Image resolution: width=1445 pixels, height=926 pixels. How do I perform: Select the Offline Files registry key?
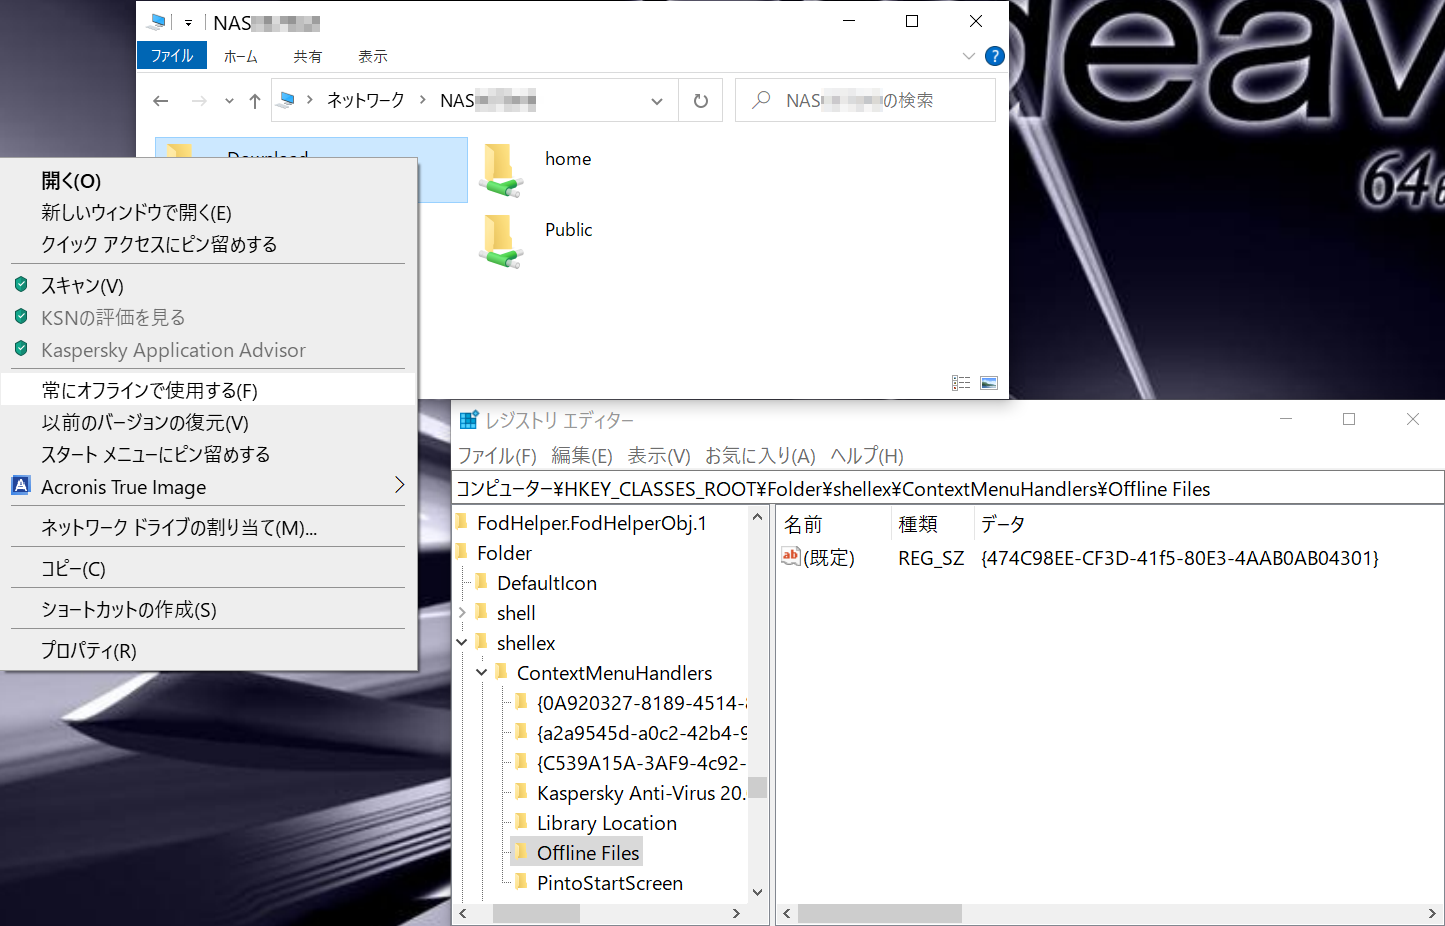(588, 853)
